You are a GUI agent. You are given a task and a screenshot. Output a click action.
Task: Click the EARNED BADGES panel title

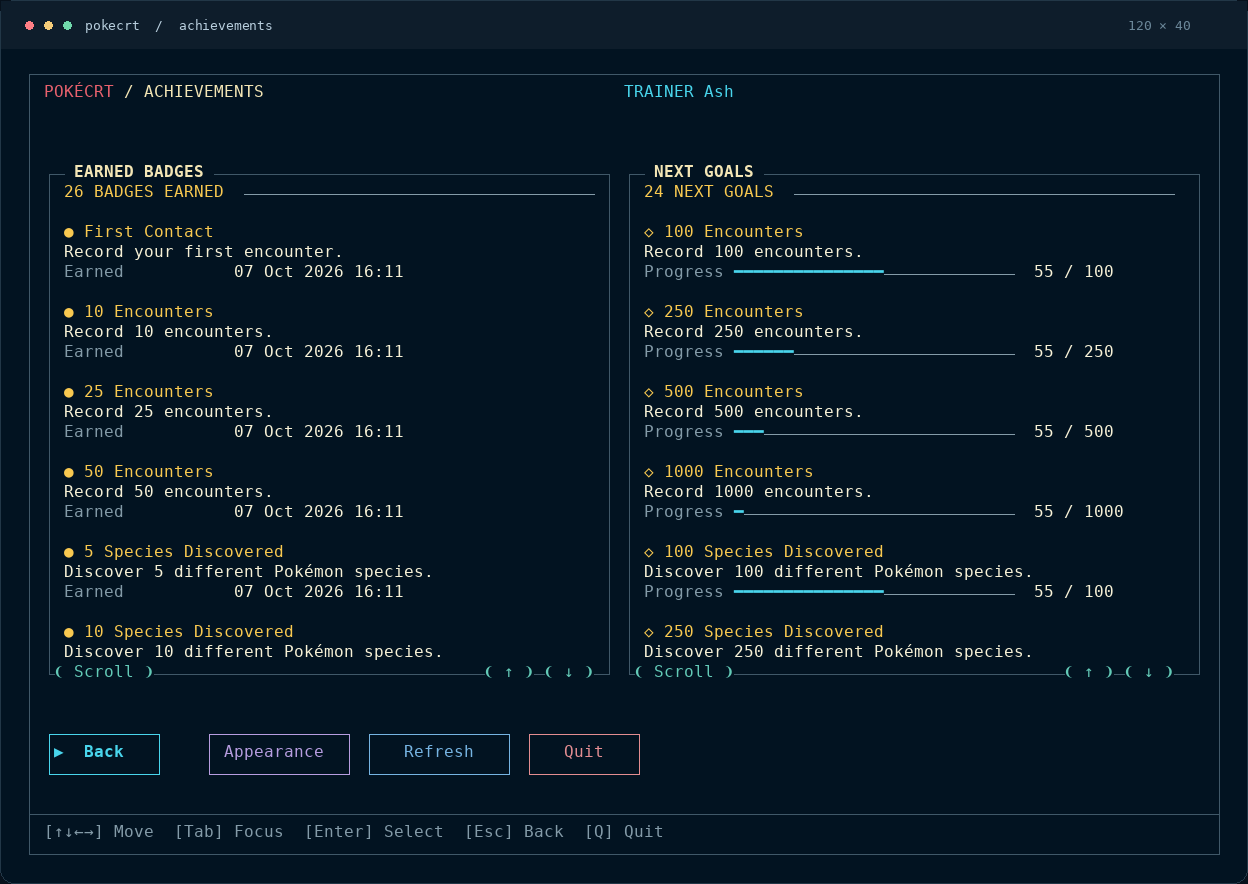click(139, 172)
